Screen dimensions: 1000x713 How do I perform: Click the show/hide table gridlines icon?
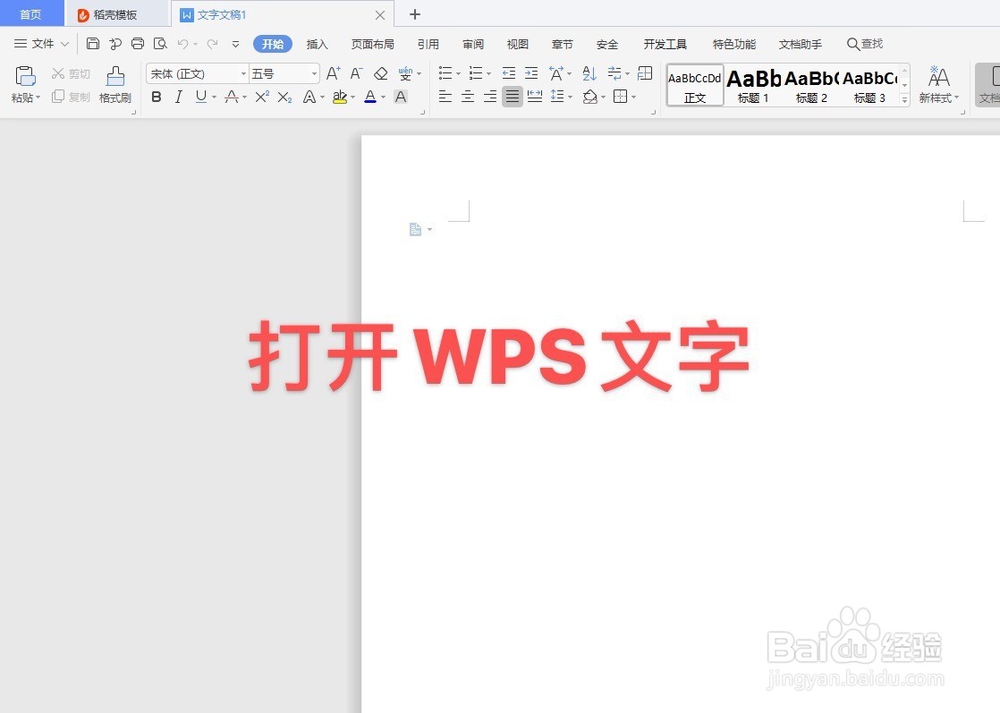645,73
